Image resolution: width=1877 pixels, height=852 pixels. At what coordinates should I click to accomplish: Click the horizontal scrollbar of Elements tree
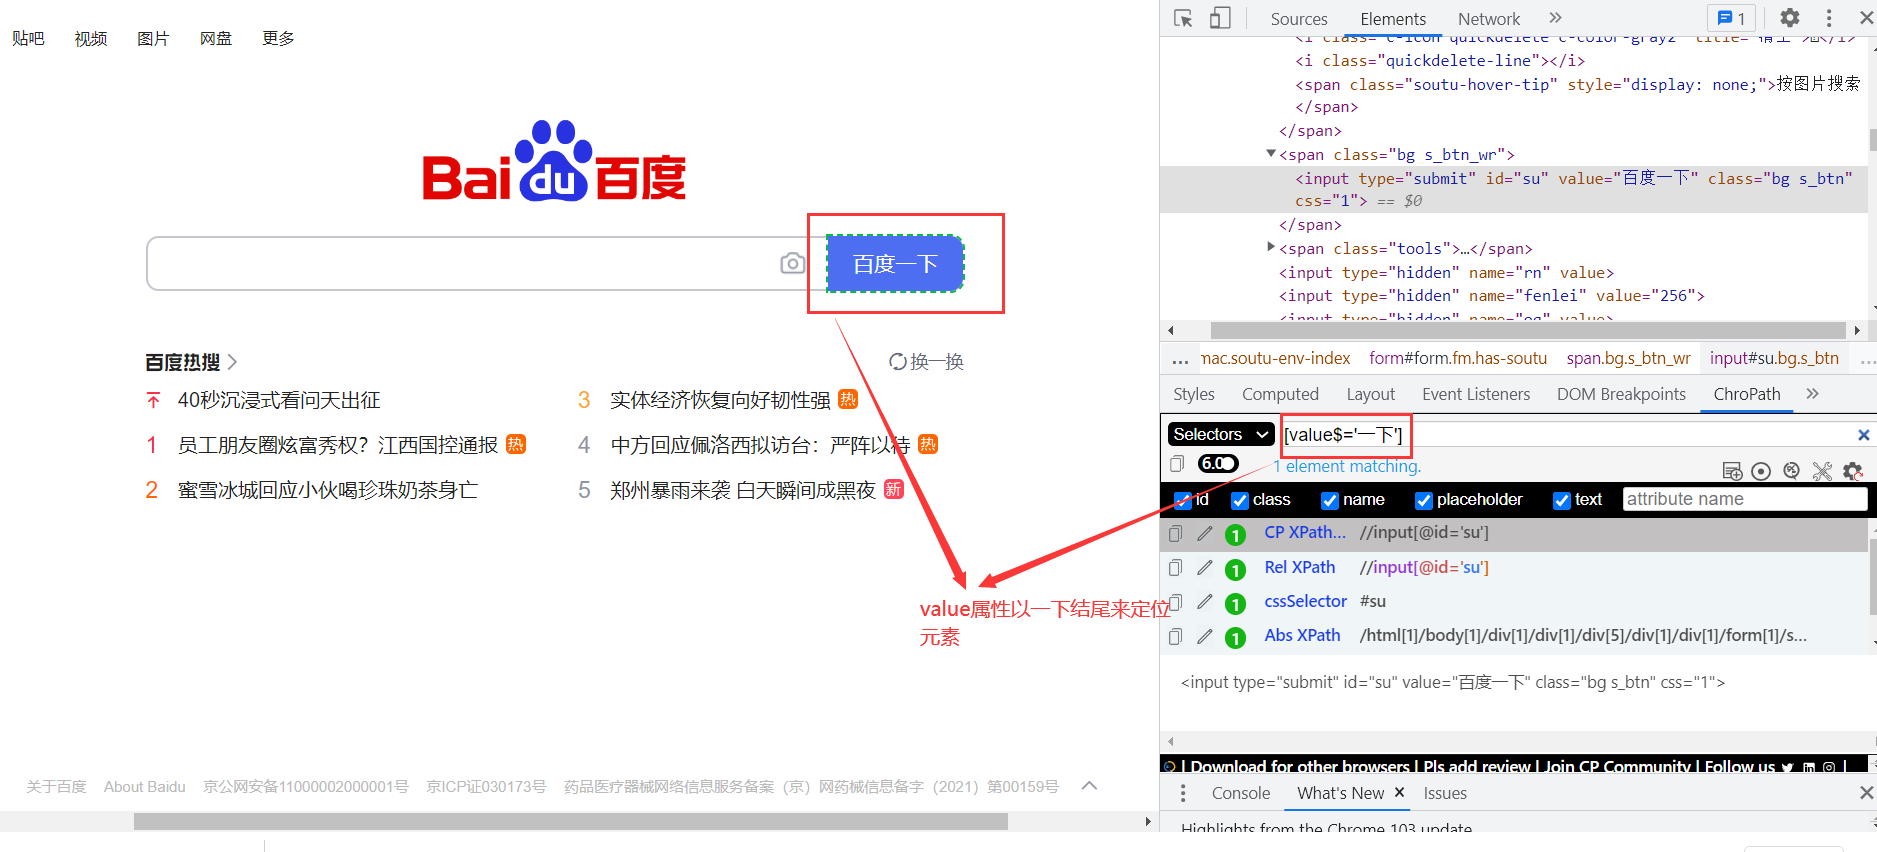(1528, 330)
